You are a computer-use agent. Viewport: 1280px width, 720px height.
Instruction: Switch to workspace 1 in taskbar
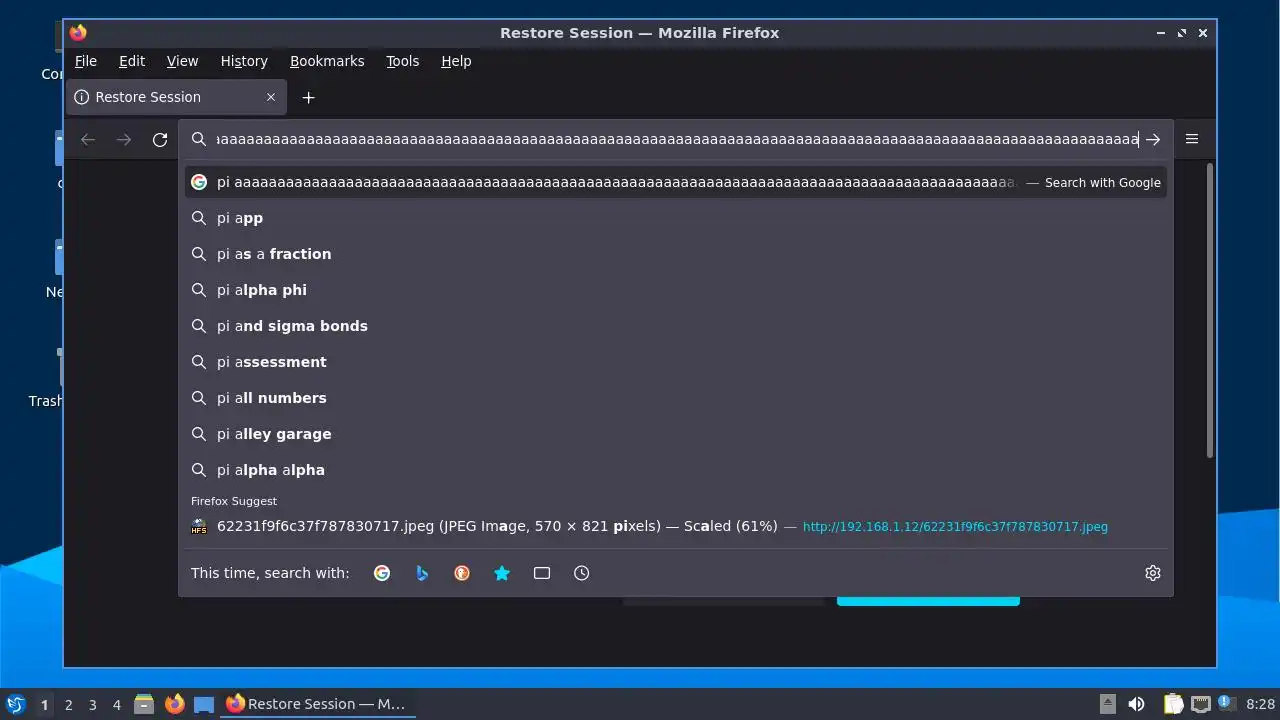(44, 705)
